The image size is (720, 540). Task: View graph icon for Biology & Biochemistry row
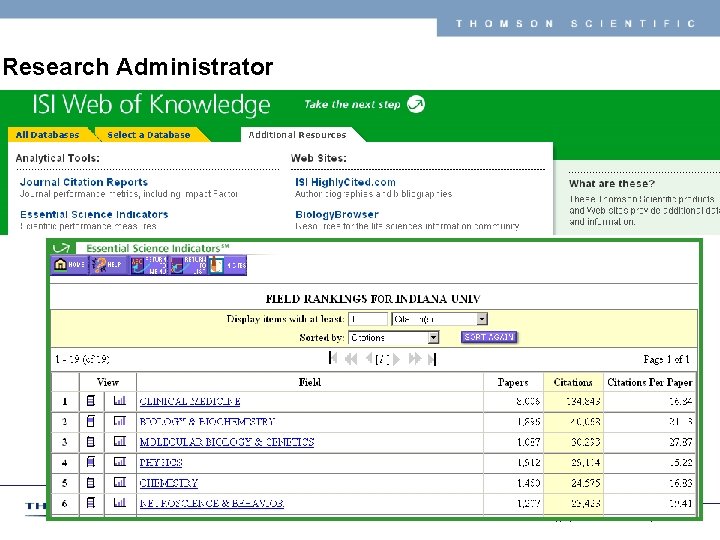tap(119, 421)
